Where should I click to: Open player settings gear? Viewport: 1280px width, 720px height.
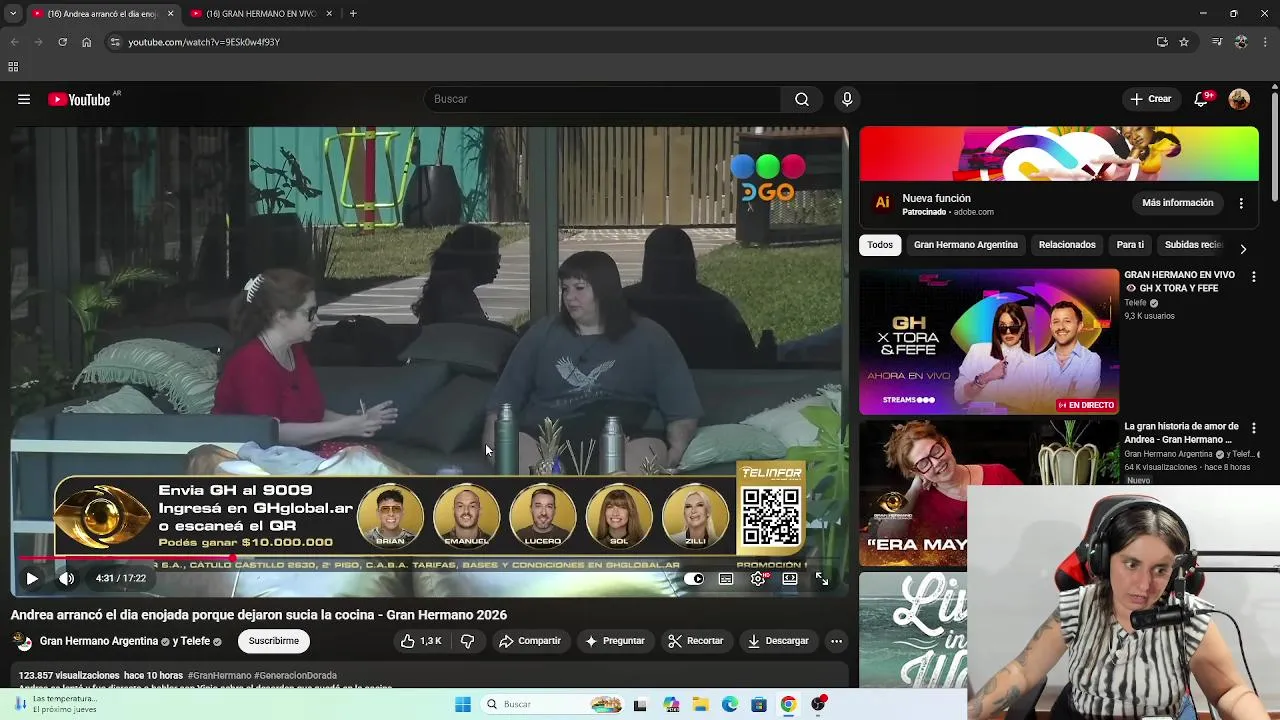tap(759, 578)
